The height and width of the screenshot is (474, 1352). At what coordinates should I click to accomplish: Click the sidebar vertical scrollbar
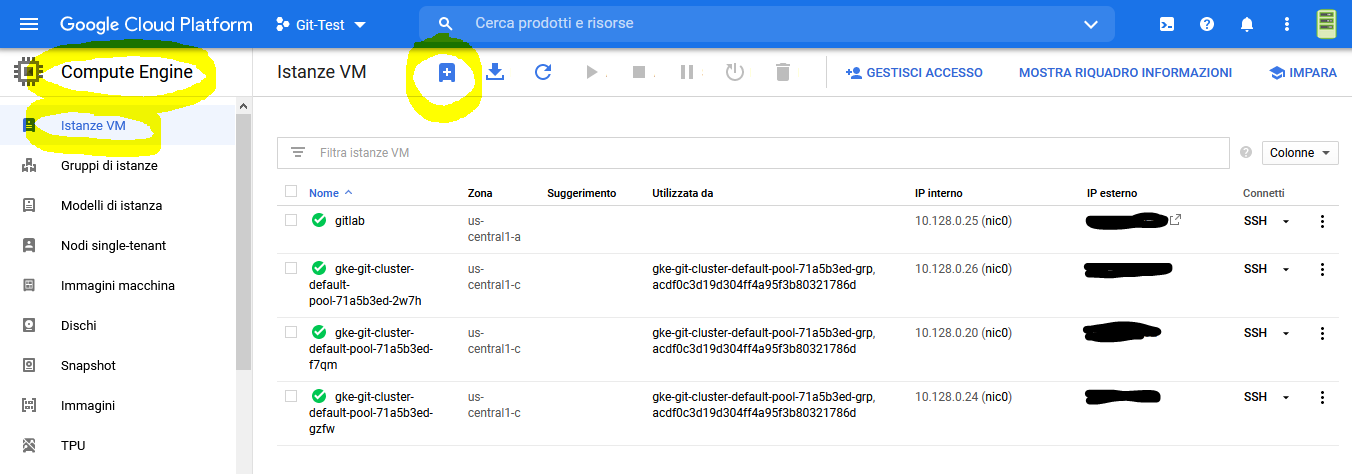click(x=244, y=240)
